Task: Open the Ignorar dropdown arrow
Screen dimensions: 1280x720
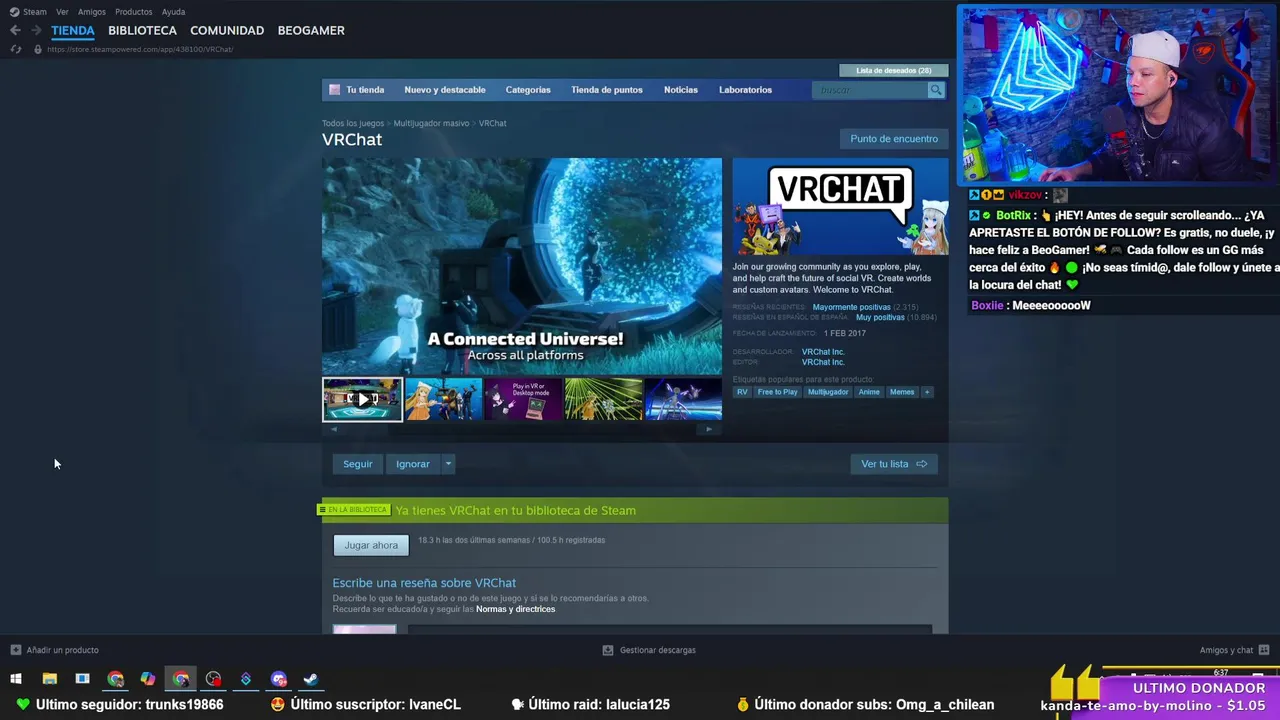Action: pyautogui.click(x=448, y=464)
